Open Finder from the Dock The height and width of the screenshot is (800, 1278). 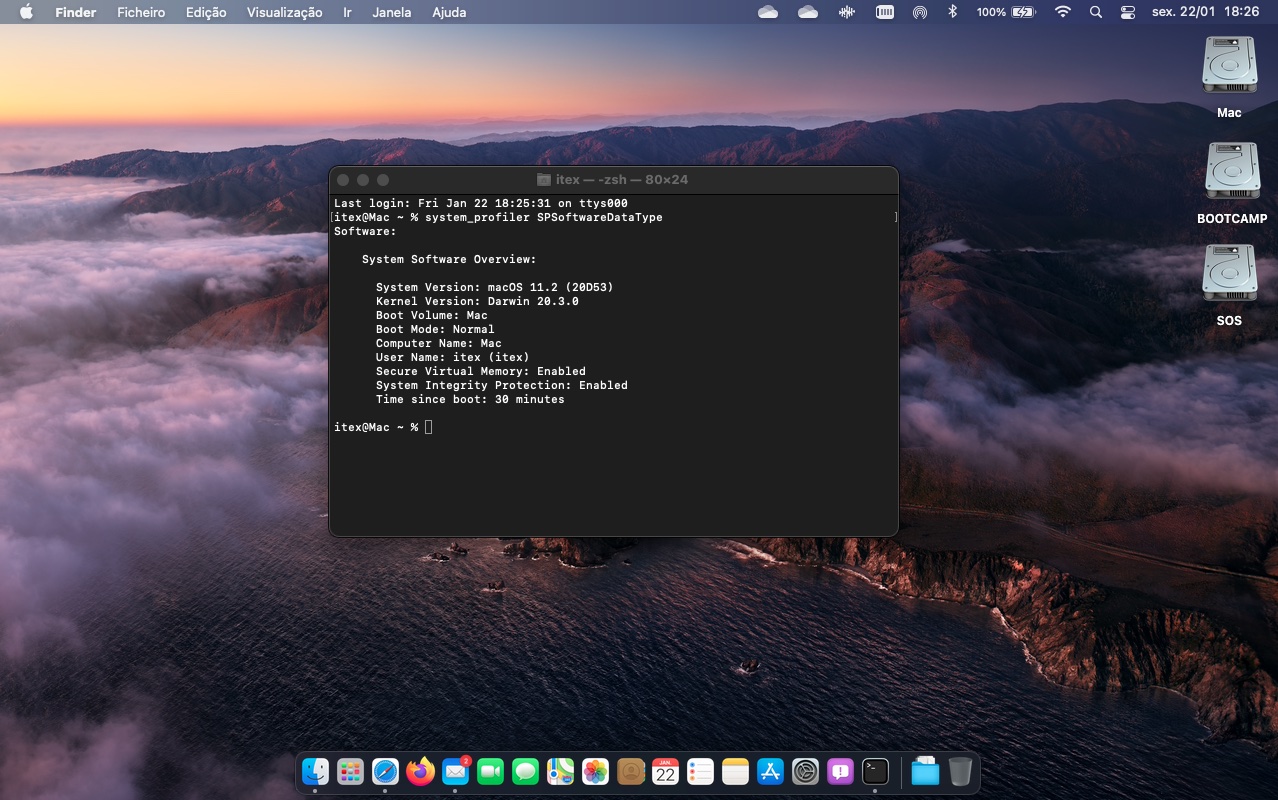(315, 772)
